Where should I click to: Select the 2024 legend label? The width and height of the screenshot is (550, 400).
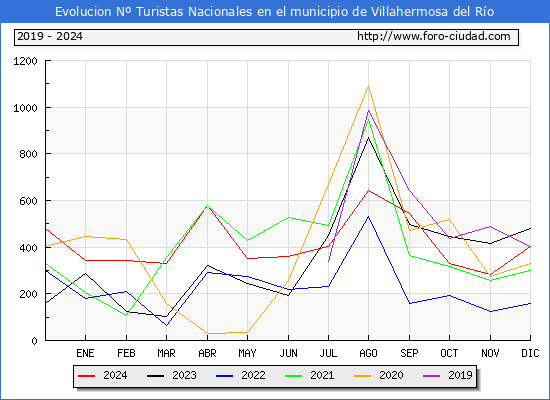115,375
